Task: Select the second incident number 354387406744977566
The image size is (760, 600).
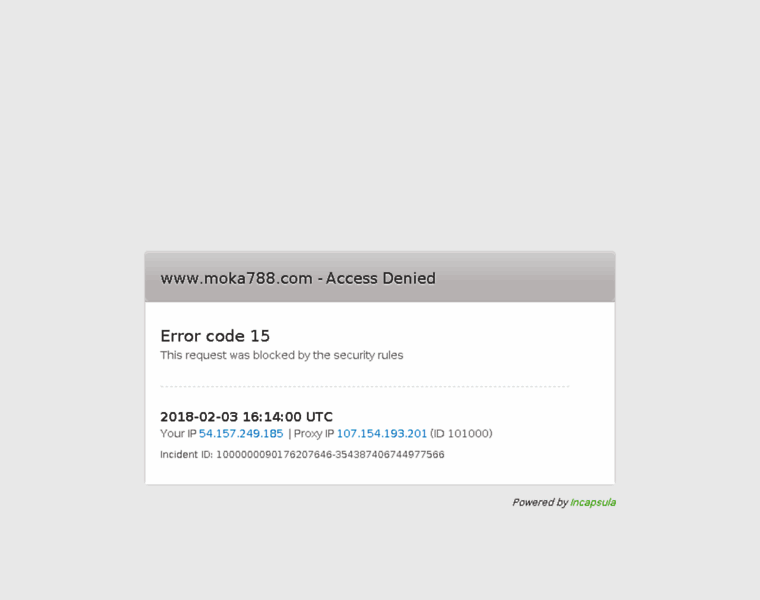Action: (x=390, y=455)
